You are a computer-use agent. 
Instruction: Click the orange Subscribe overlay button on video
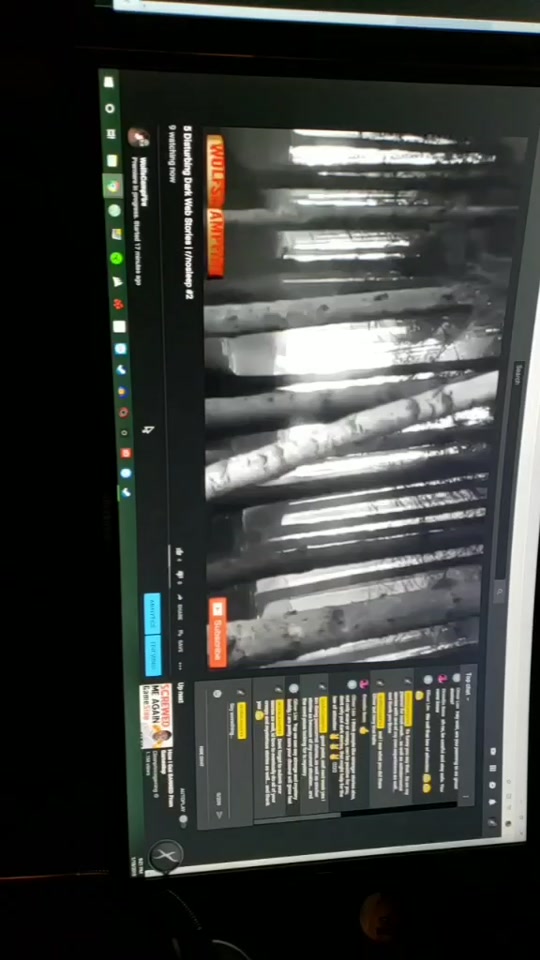(217, 632)
